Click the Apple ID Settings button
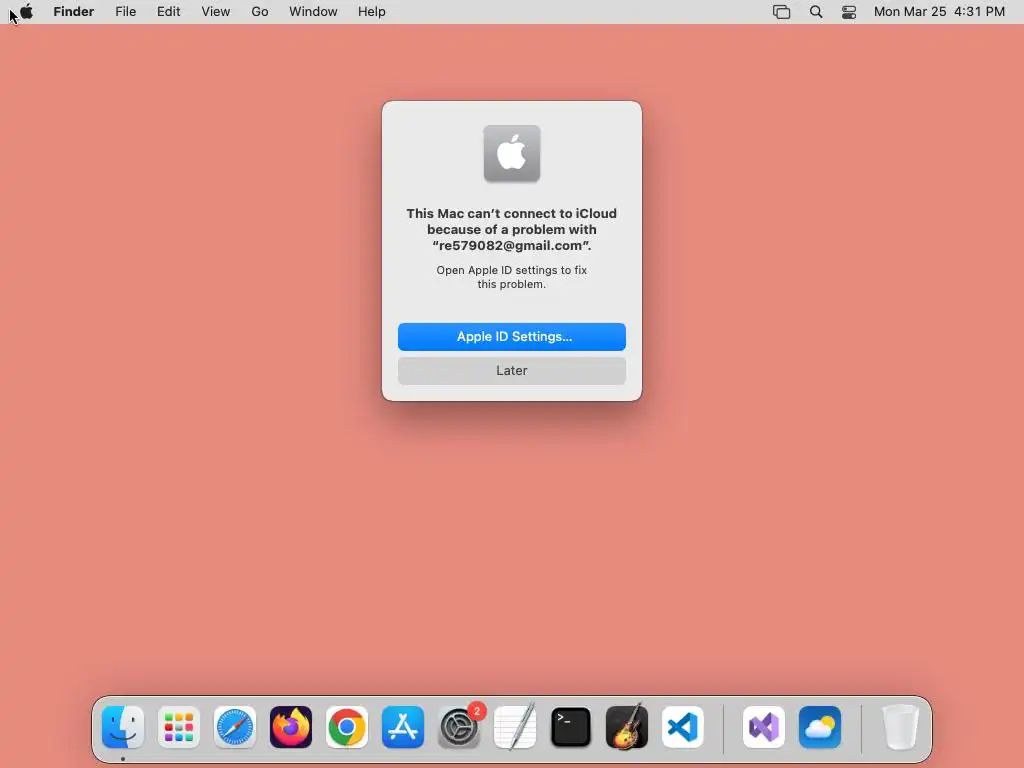This screenshot has height=768, width=1024. [x=512, y=337]
